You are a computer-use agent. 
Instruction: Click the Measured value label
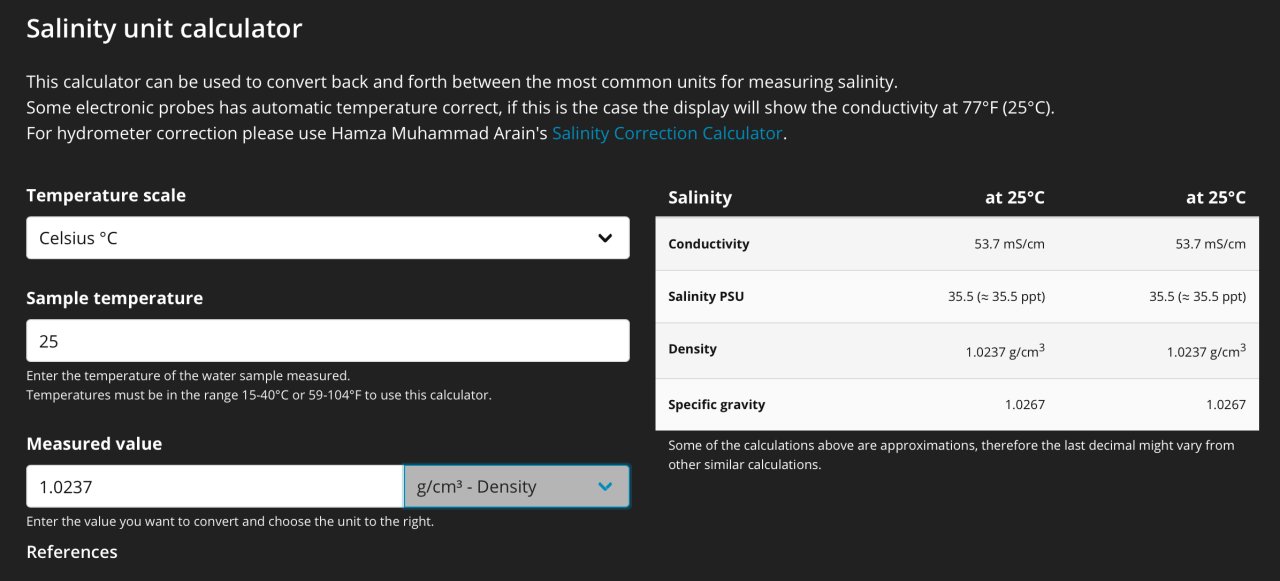coord(94,444)
